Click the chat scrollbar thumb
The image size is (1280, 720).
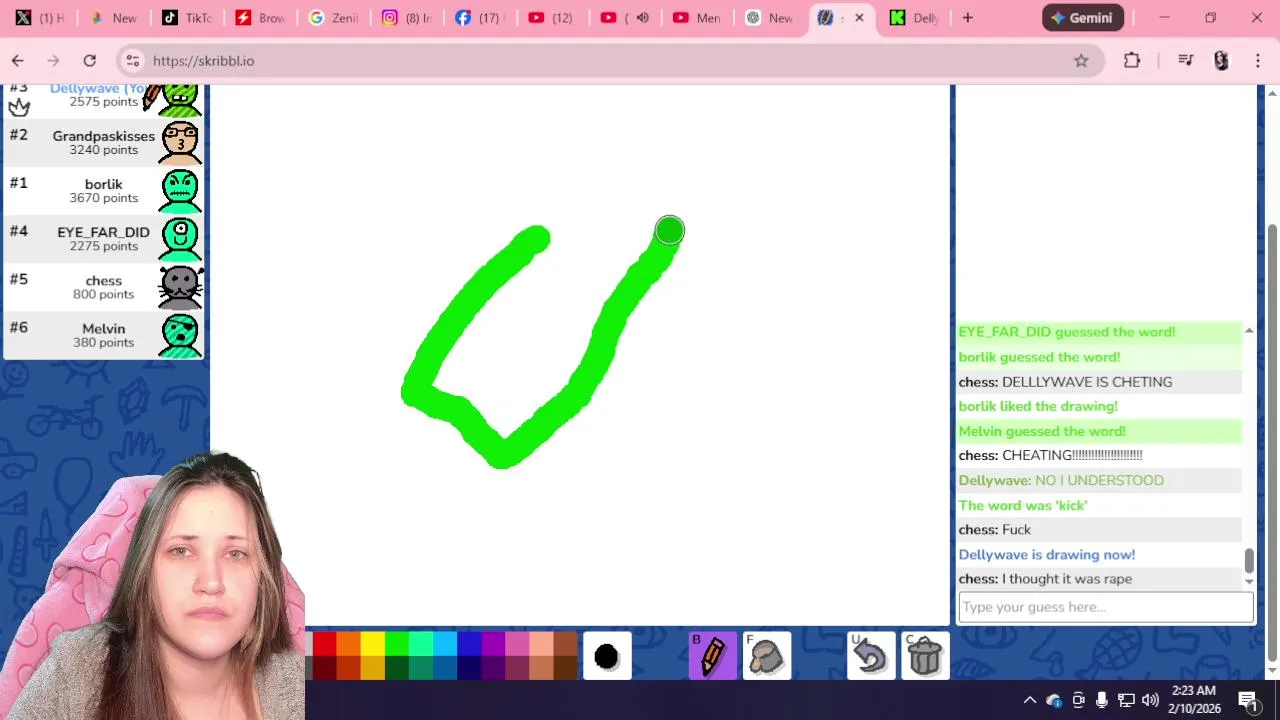1248,561
